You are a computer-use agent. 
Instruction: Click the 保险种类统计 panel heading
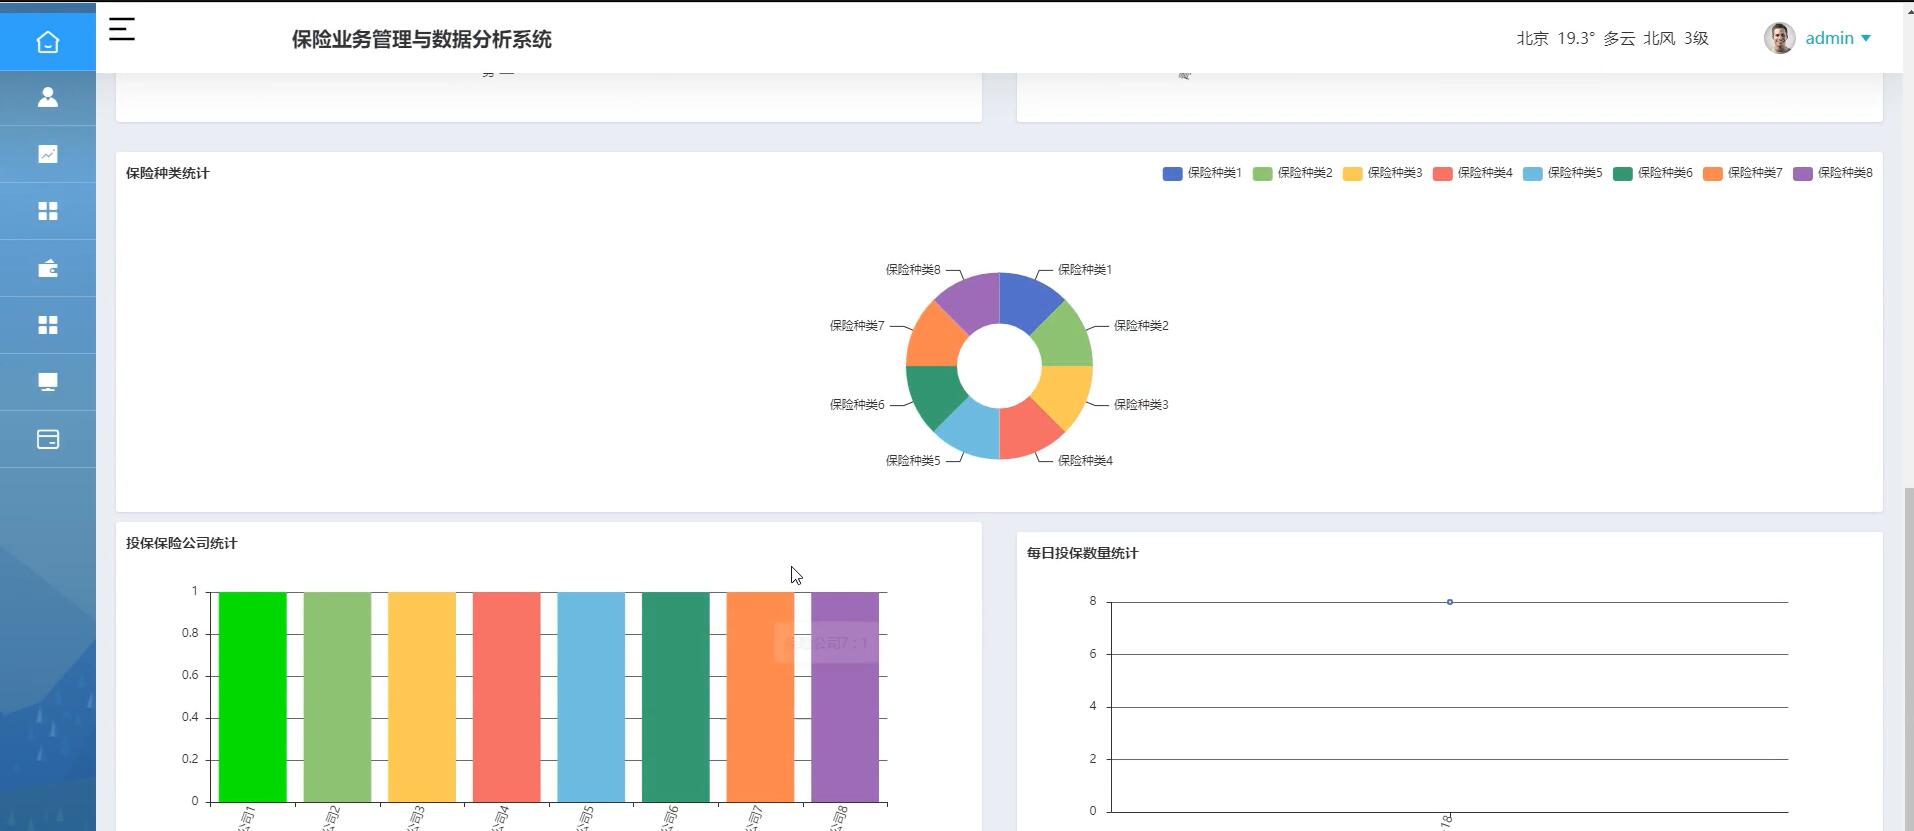point(168,173)
